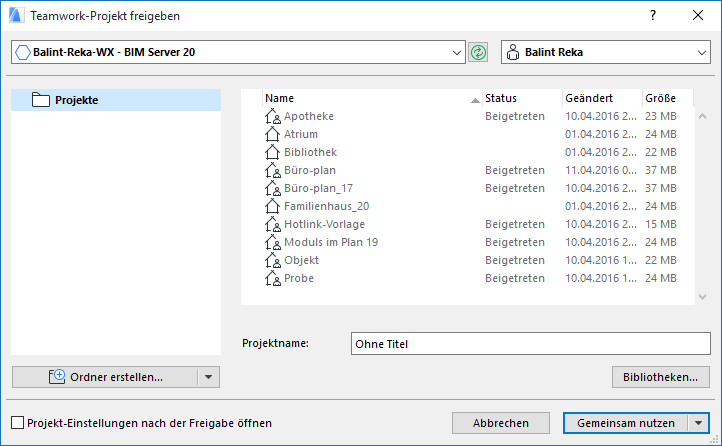Click the green server refresh icon

click(479, 52)
